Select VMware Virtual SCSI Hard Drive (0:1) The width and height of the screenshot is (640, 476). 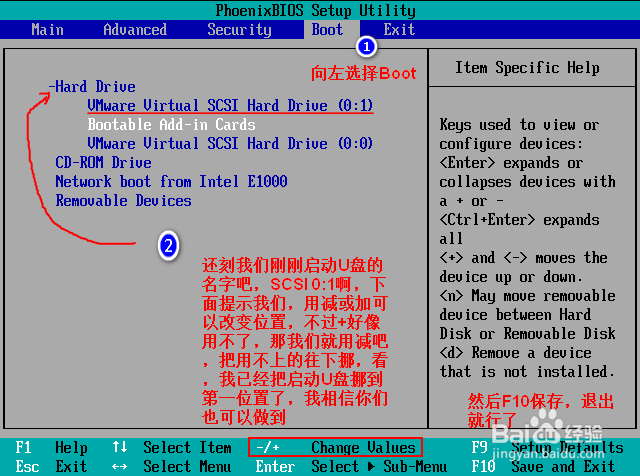(230, 105)
